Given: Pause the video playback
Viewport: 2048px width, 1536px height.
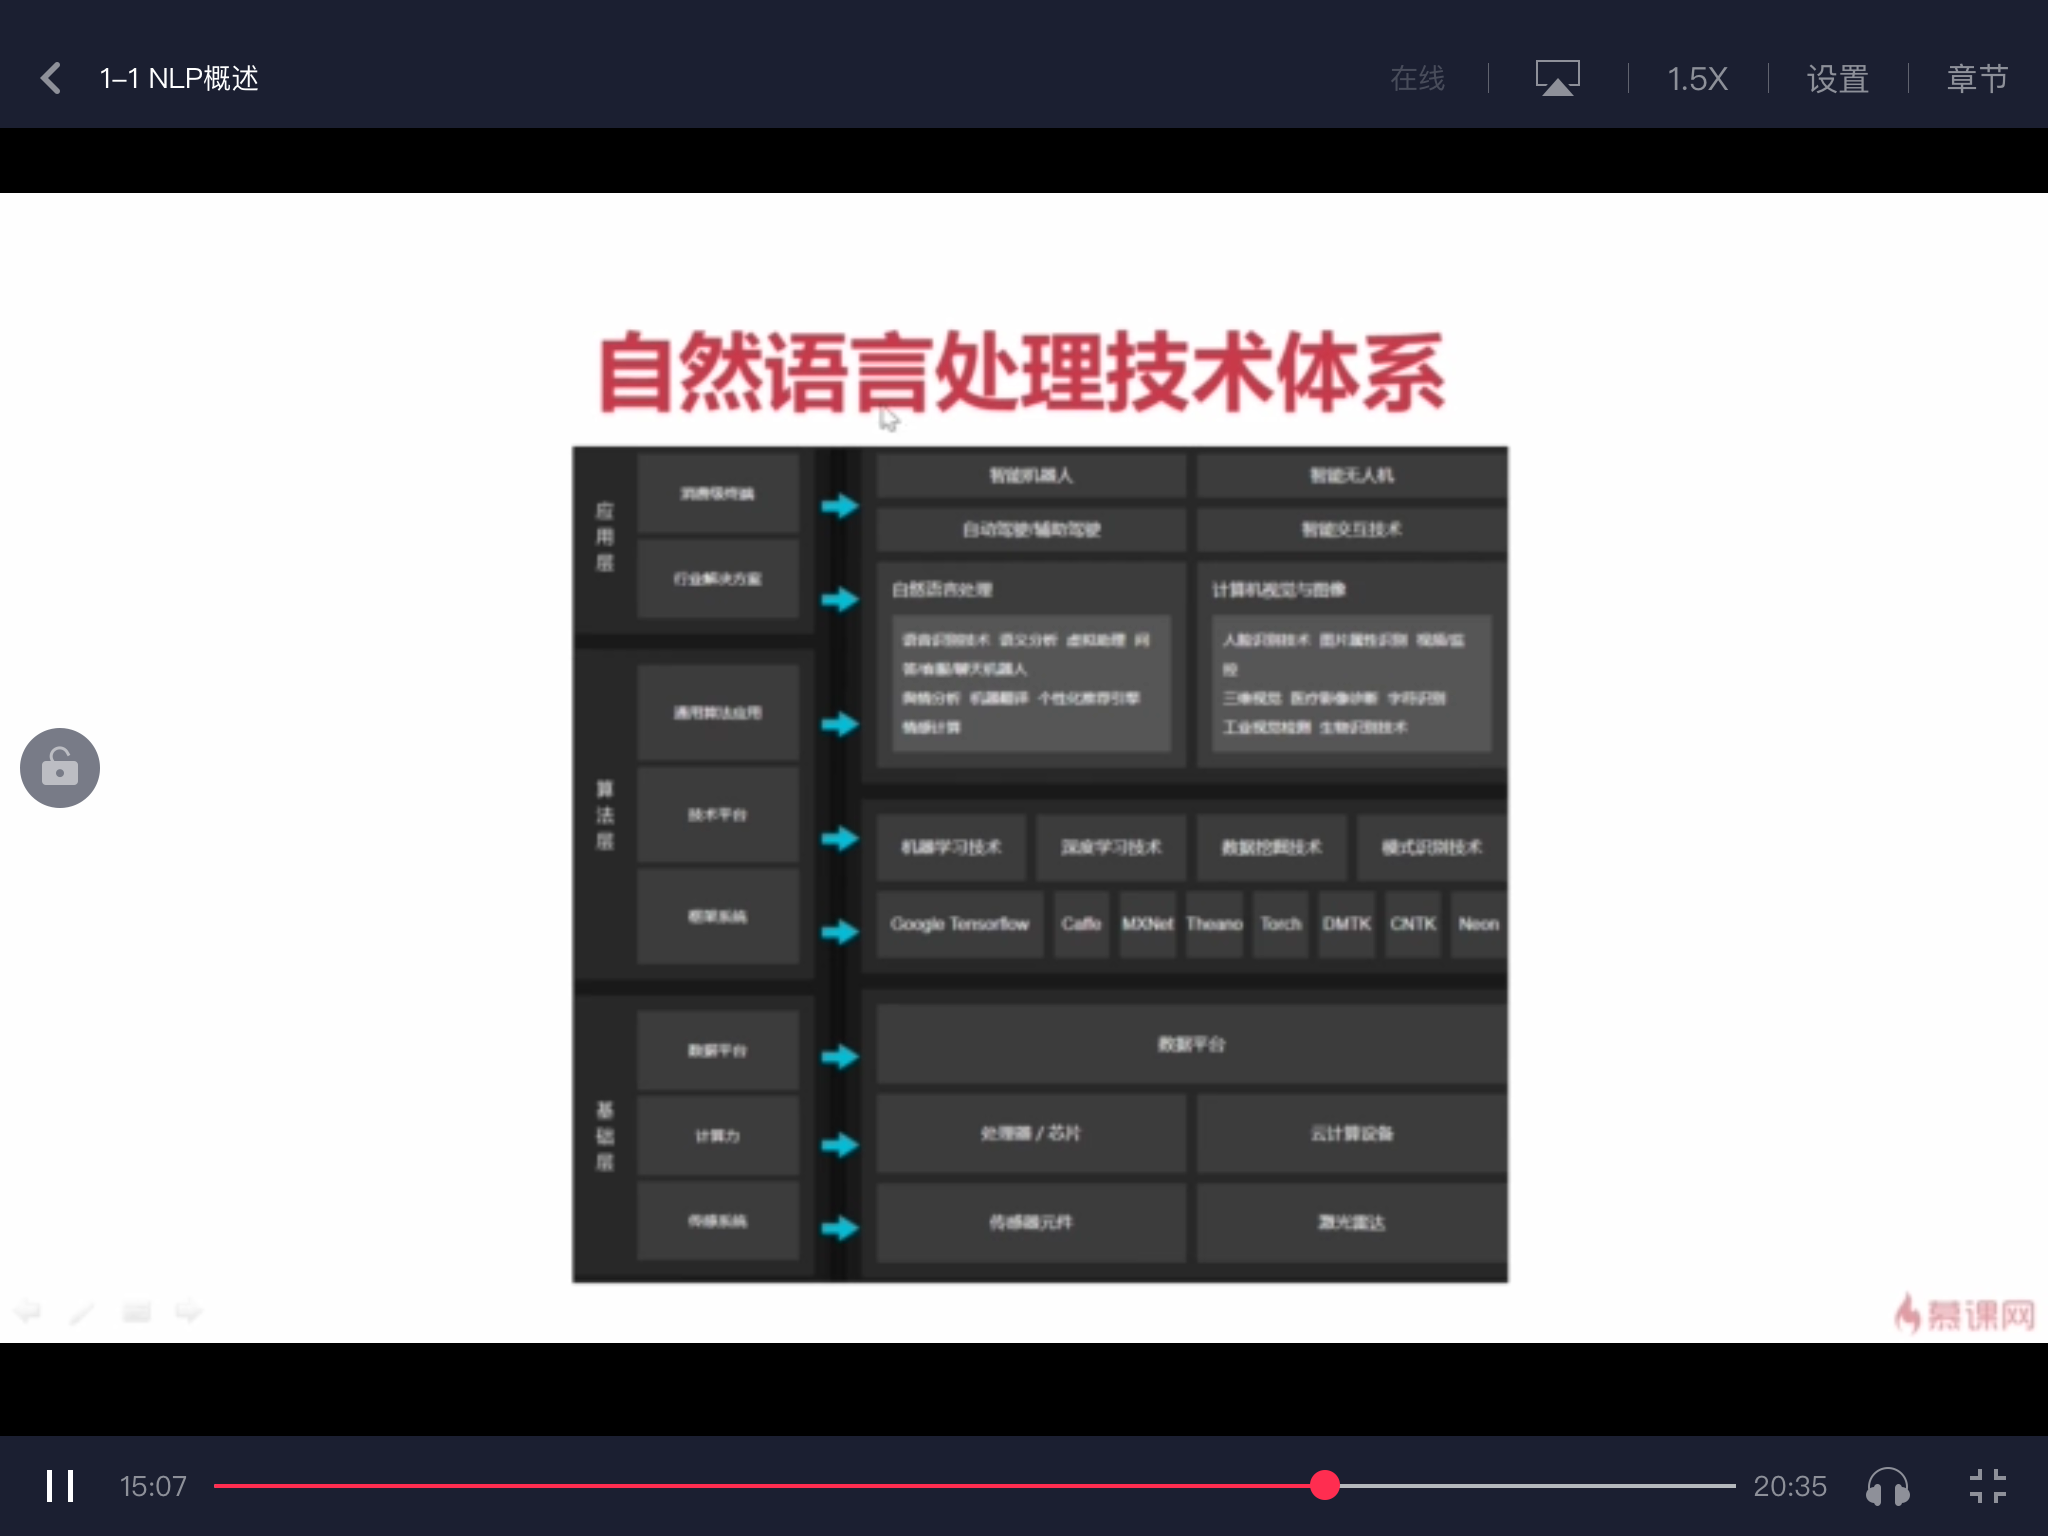Looking at the screenshot, I should (60, 1486).
